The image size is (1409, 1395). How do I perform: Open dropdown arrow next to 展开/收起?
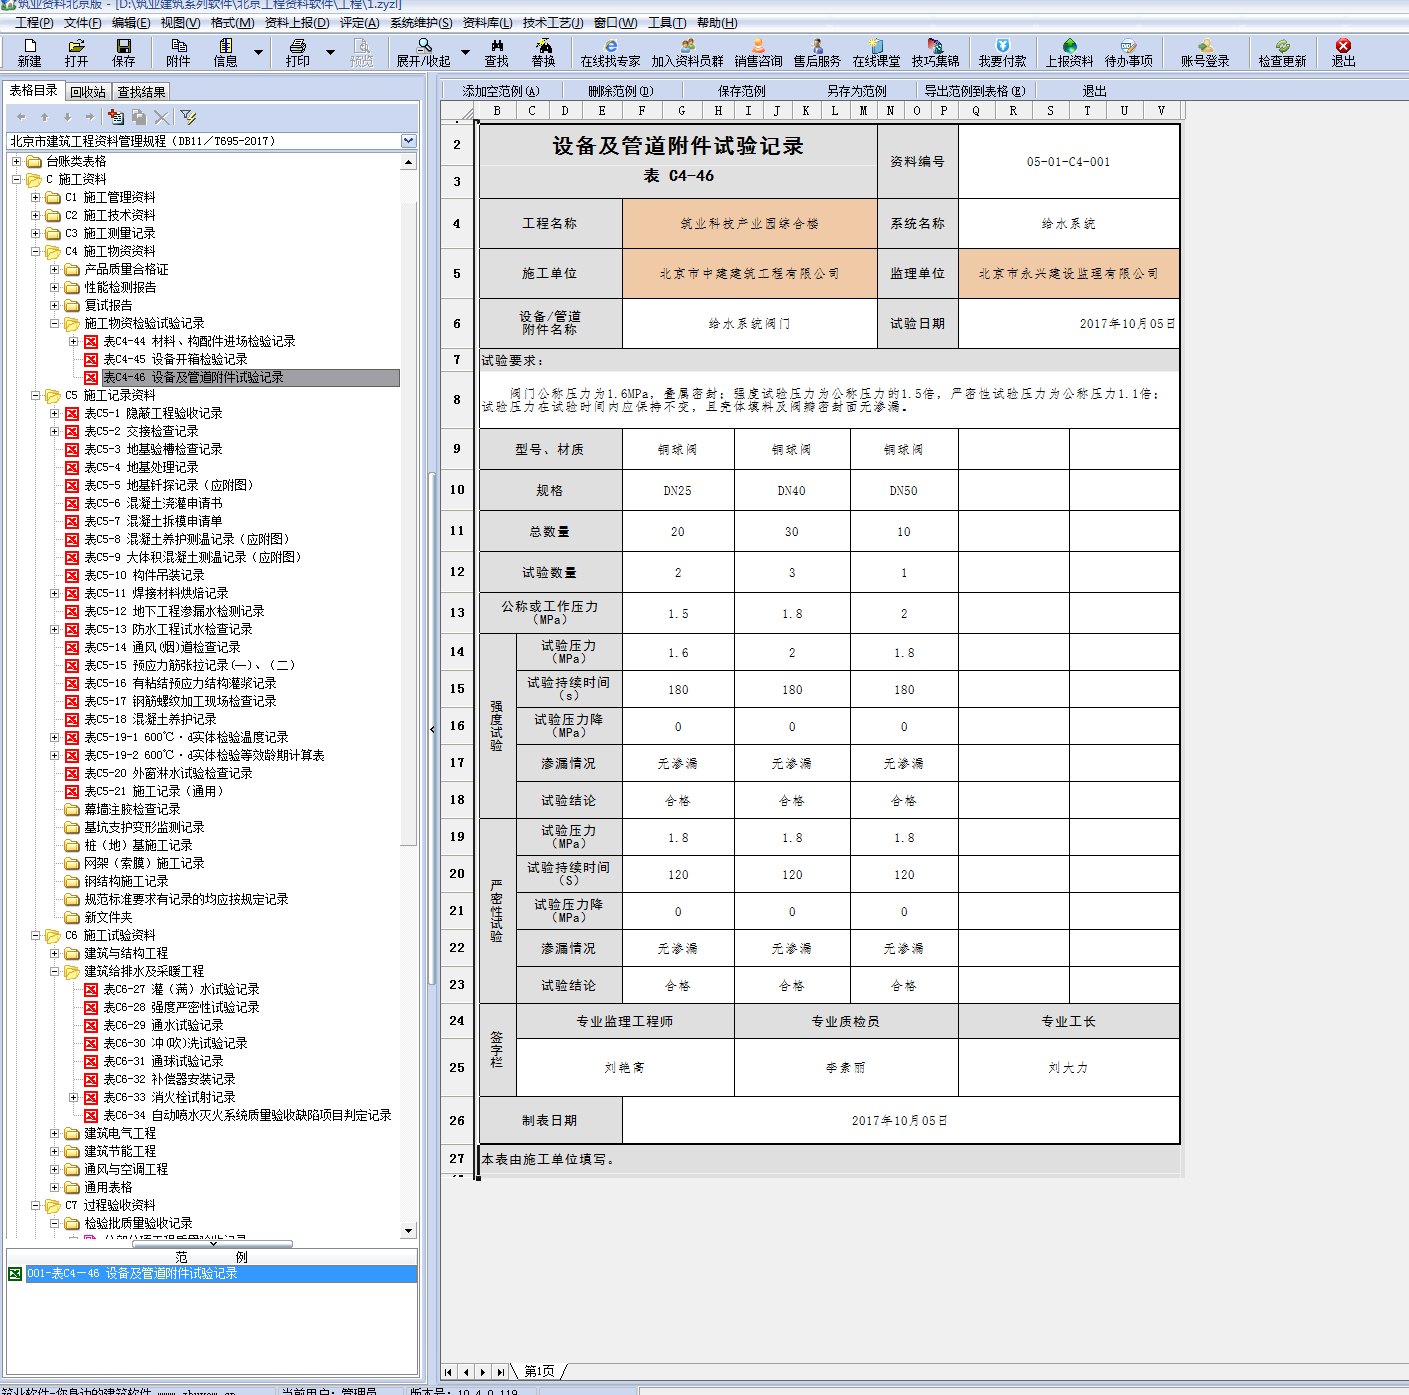tap(465, 52)
